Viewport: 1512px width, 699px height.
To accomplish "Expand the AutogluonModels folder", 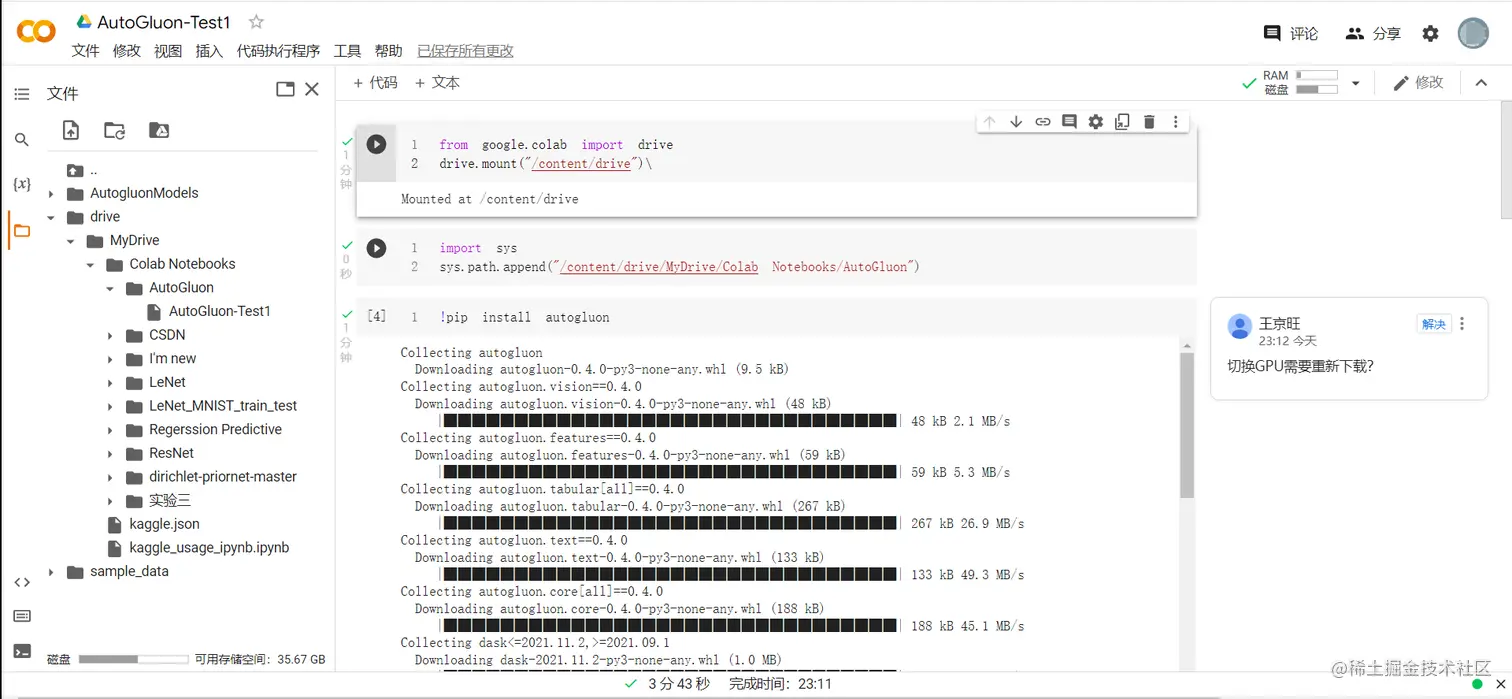I will click(x=51, y=193).
